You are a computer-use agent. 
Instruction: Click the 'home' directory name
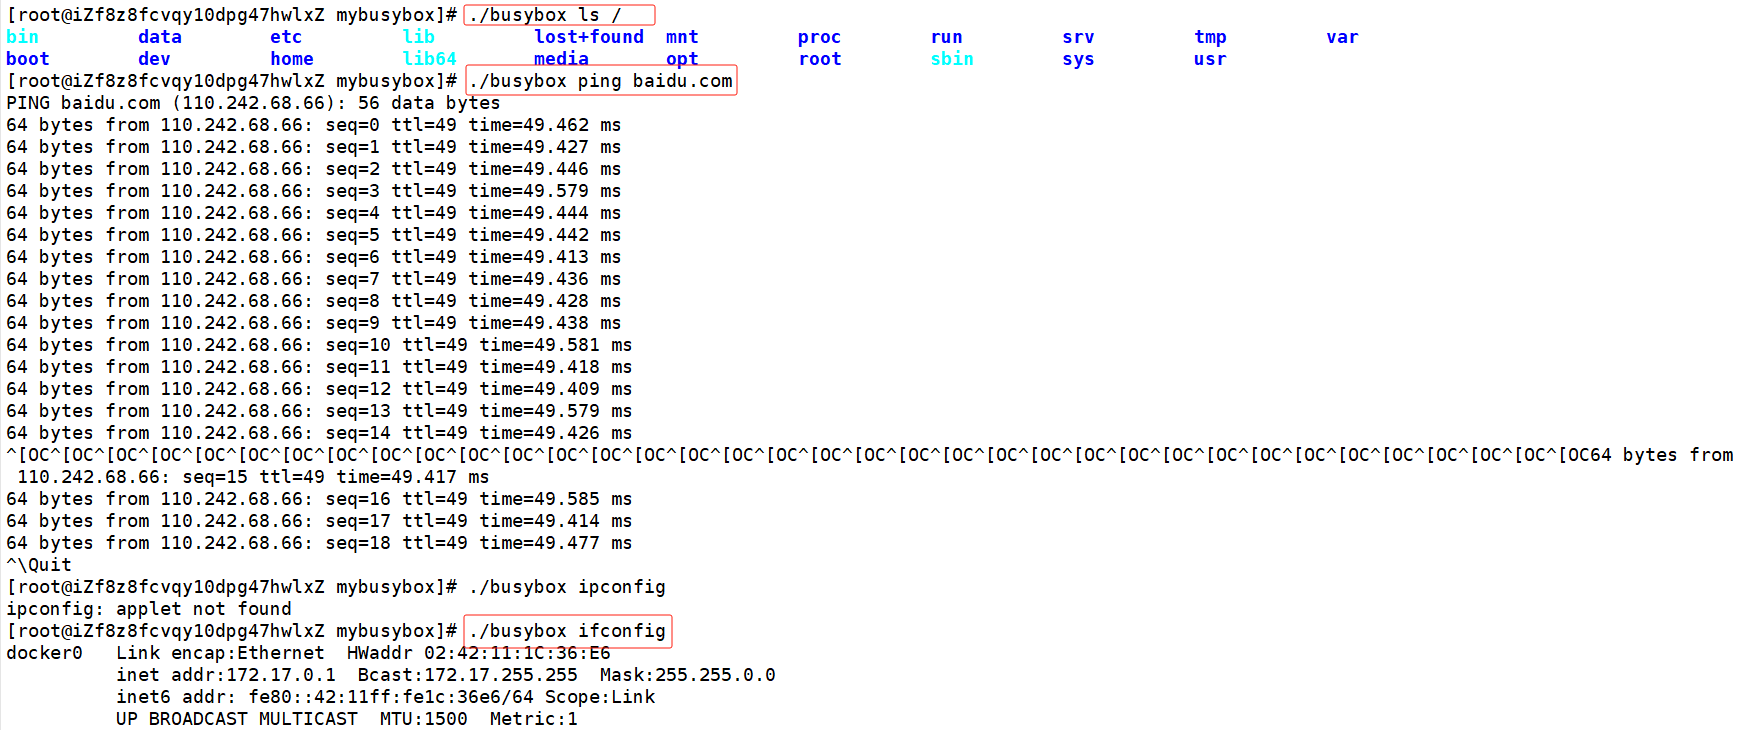click(x=292, y=59)
